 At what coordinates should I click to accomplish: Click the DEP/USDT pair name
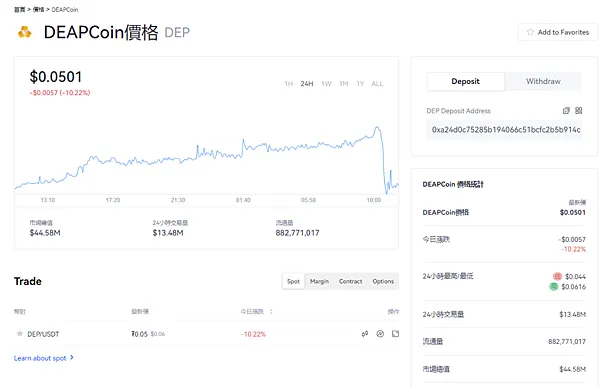[43, 334]
